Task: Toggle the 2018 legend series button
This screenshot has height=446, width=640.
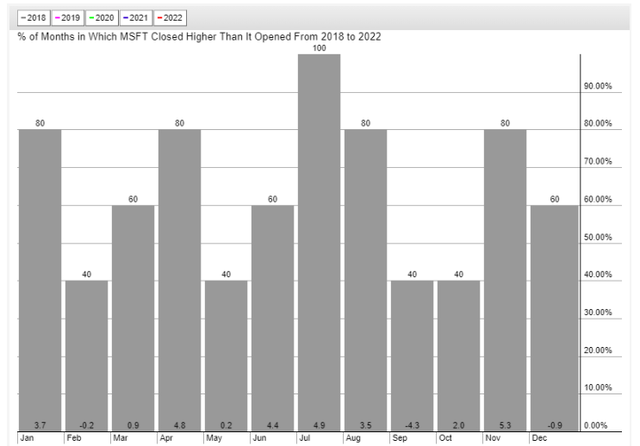Action: click(x=33, y=18)
